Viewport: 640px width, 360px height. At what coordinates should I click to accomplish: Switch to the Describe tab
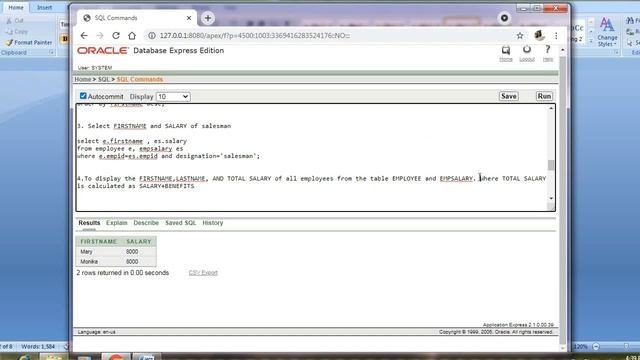(146, 223)
